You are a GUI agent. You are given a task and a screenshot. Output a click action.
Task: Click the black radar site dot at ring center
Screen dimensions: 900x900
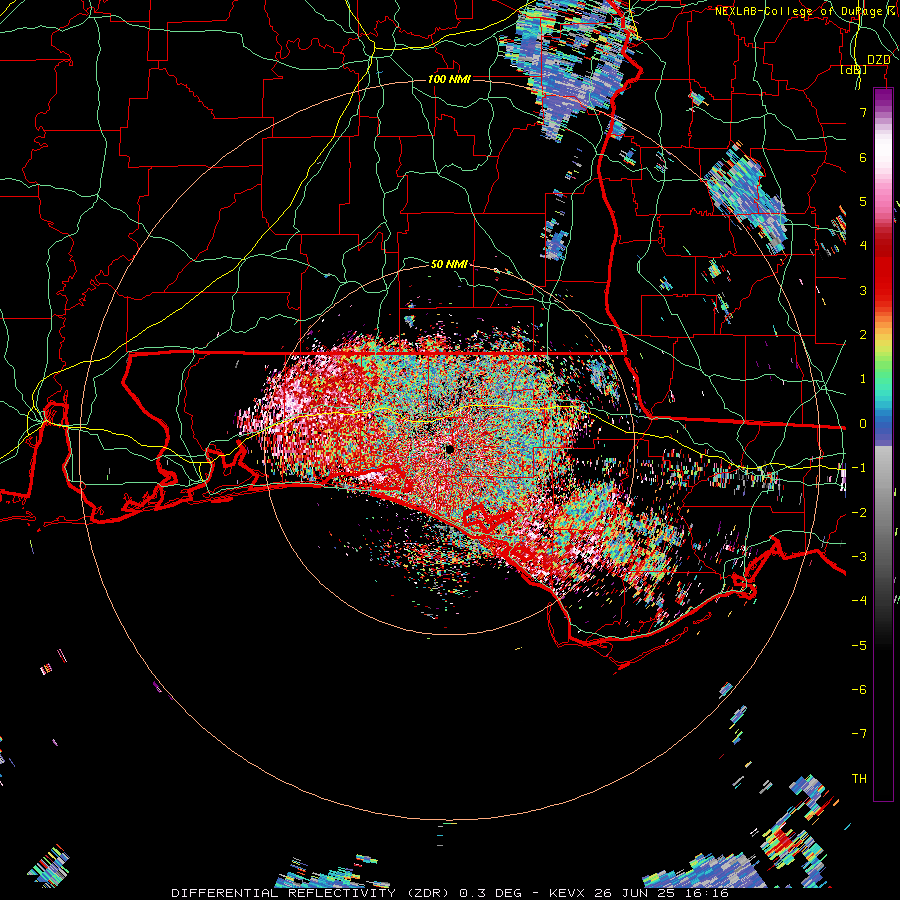449,449
